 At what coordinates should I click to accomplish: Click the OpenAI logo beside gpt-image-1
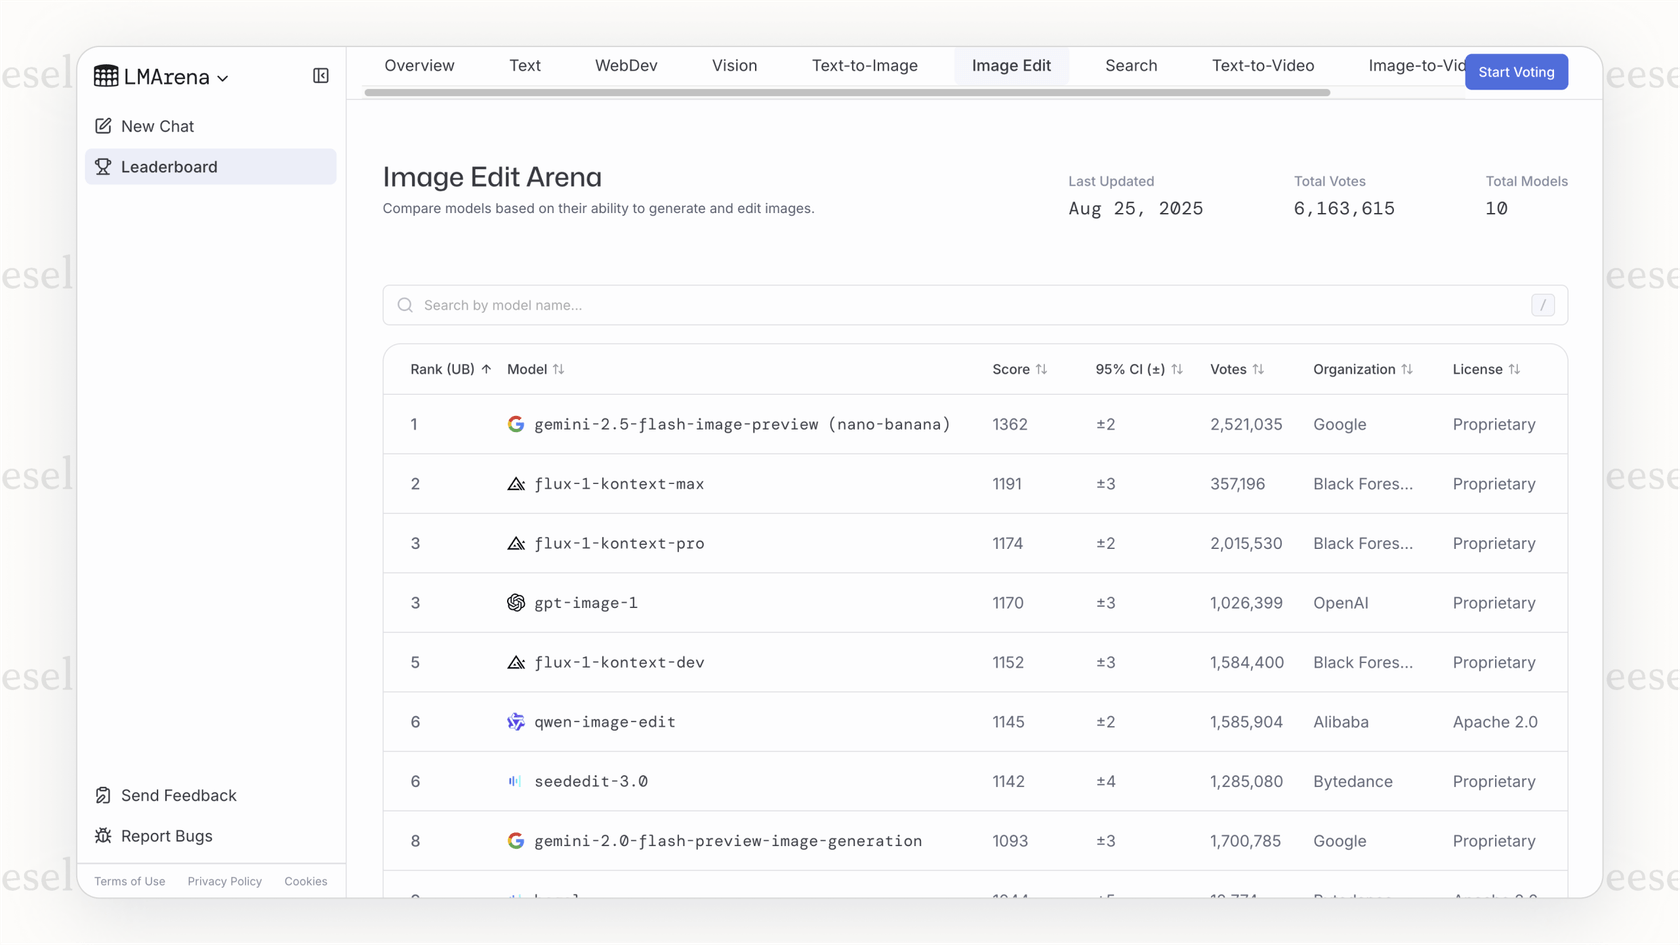(x=516, y=603)
